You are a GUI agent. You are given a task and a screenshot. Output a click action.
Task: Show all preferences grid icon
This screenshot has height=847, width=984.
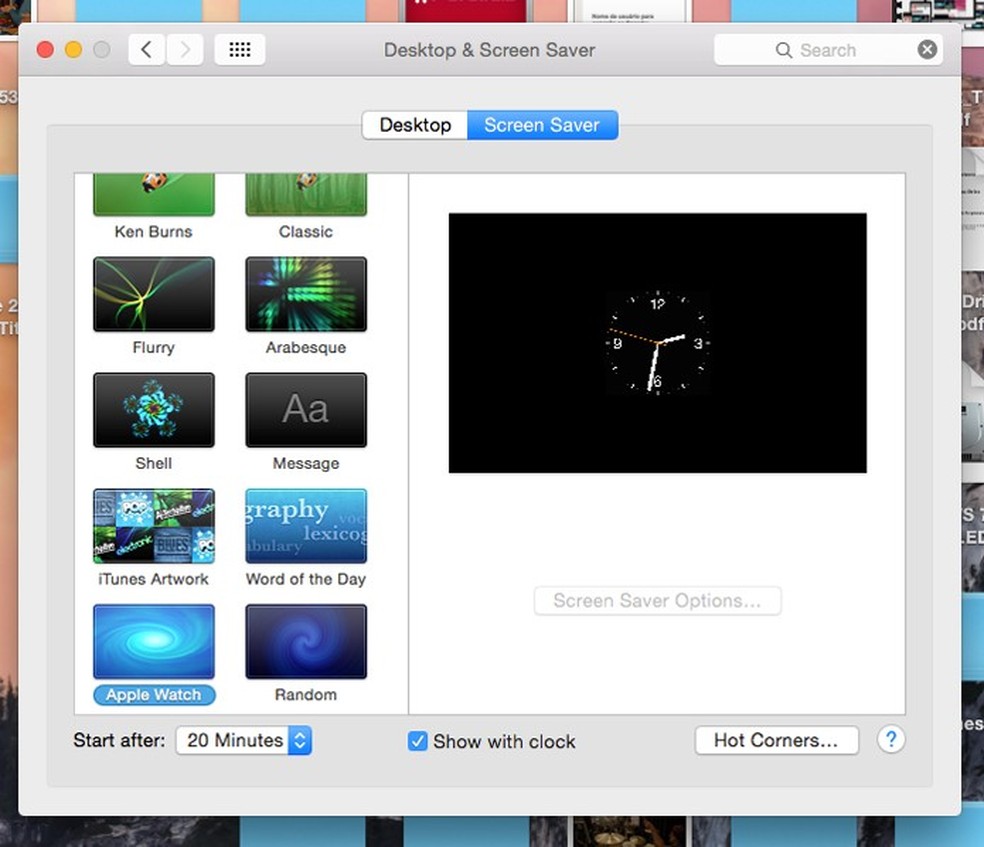pos(240,50)
